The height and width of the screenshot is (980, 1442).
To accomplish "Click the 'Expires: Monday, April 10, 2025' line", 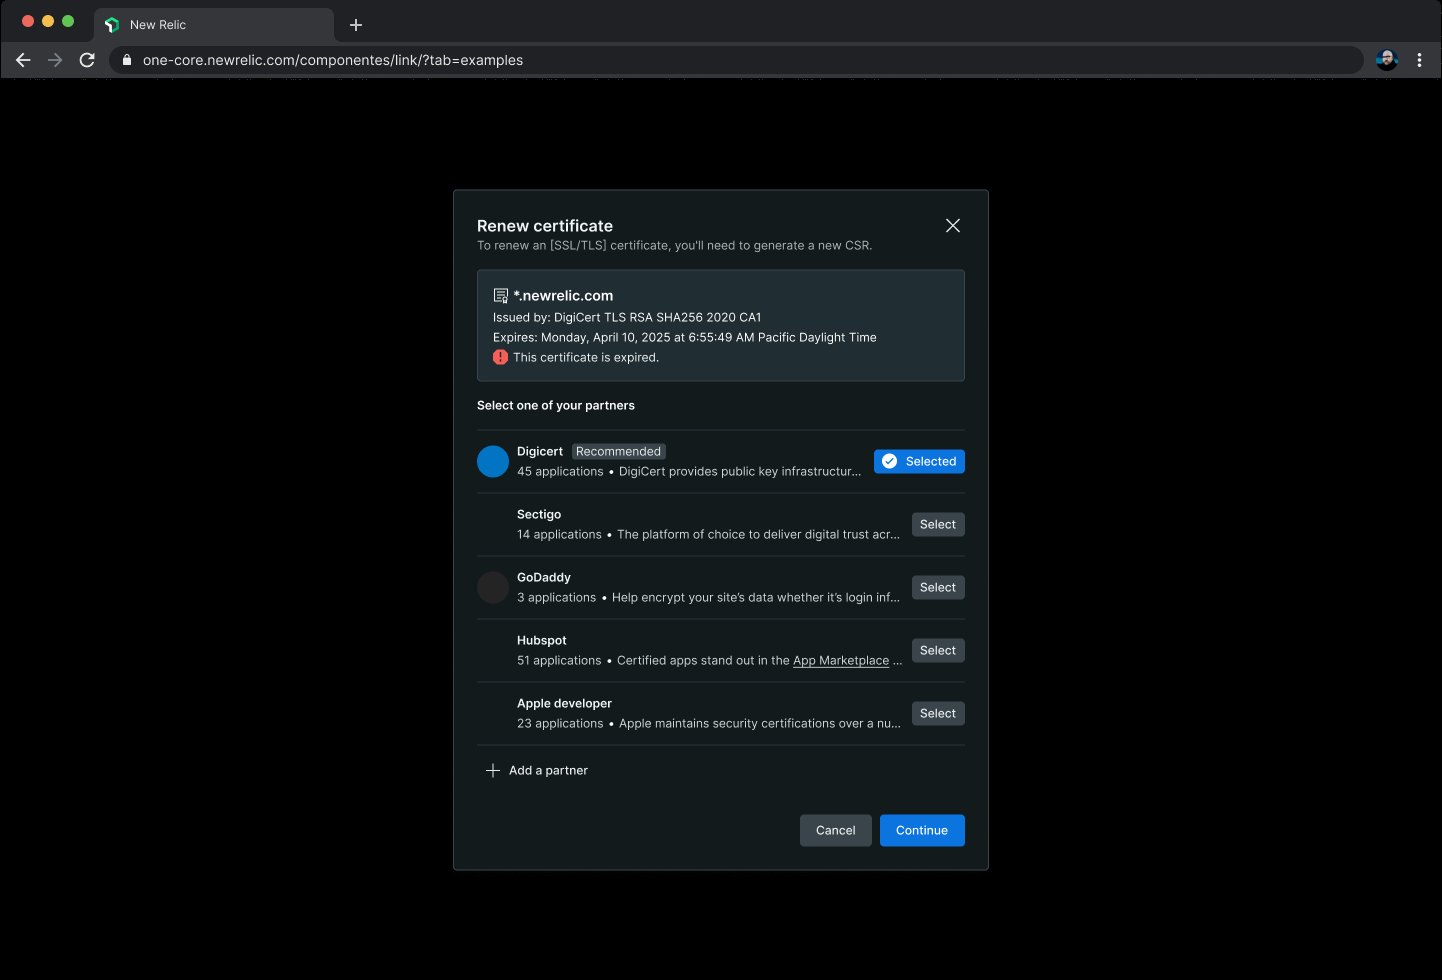I will (685, 337).
